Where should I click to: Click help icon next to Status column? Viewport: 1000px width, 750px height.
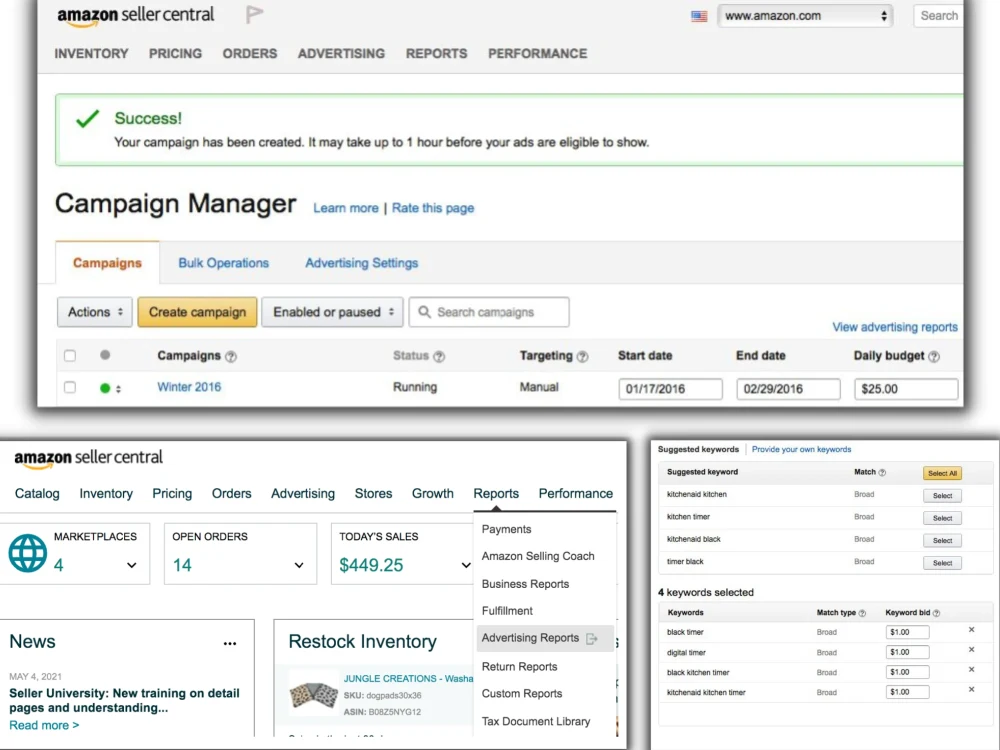(439, 357)
